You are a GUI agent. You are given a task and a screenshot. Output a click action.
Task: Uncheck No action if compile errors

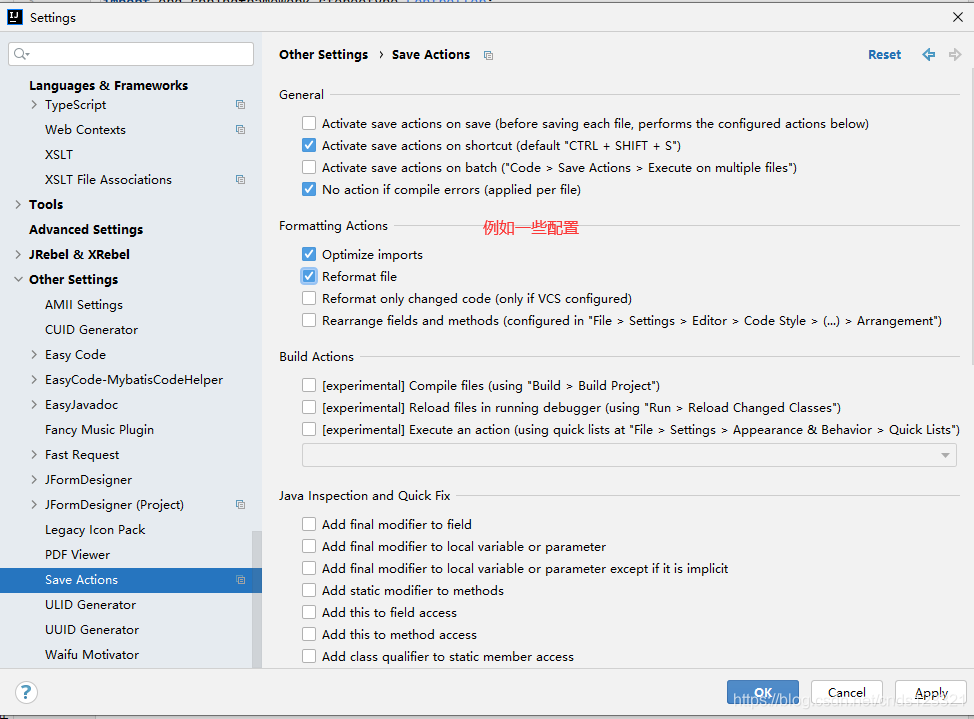coord(309,189)
